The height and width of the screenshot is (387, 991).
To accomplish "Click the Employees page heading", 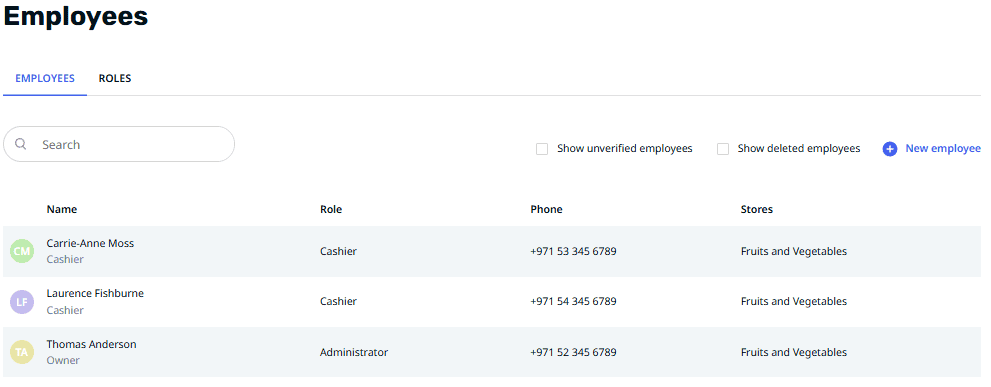I will (x=76, y=16).
